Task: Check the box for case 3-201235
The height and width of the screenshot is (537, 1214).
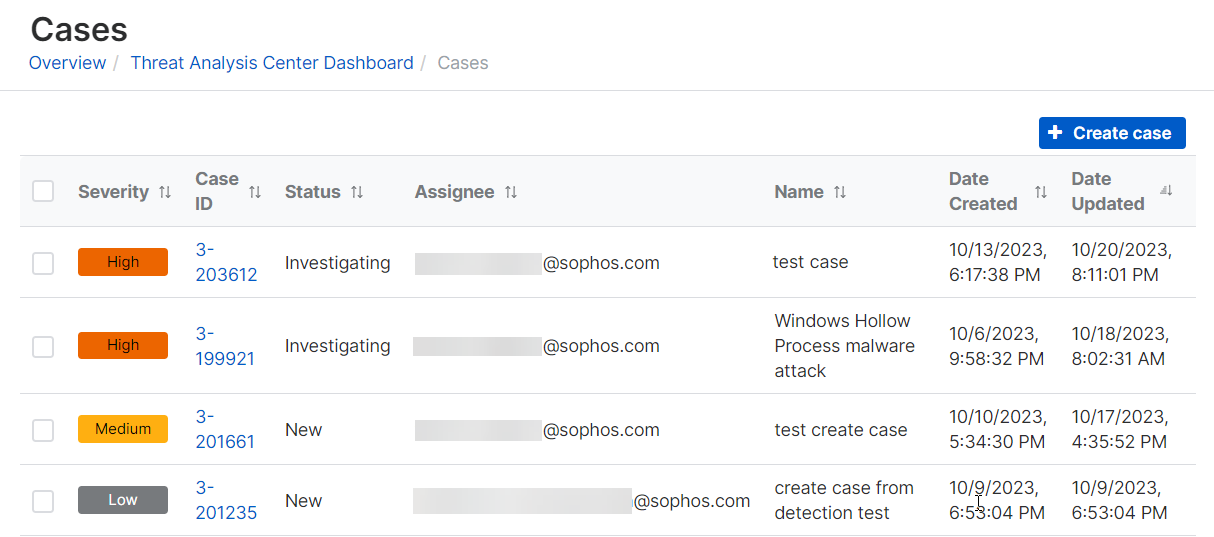Action: (x=43, y=501)
